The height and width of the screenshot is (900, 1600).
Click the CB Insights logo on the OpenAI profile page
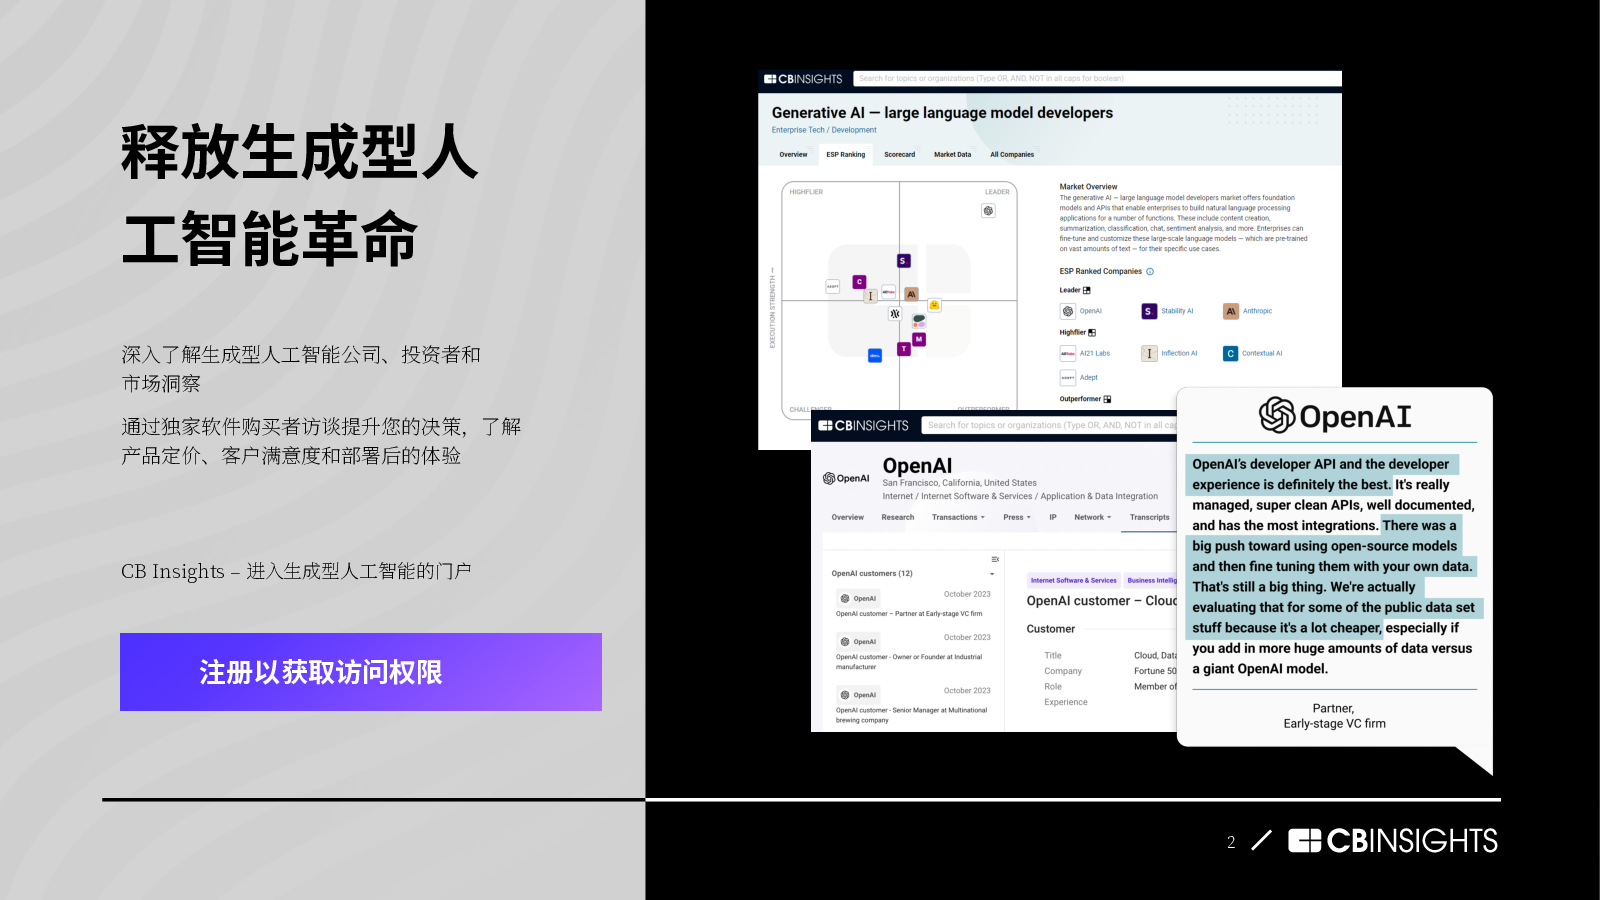[x=864, y=426]
